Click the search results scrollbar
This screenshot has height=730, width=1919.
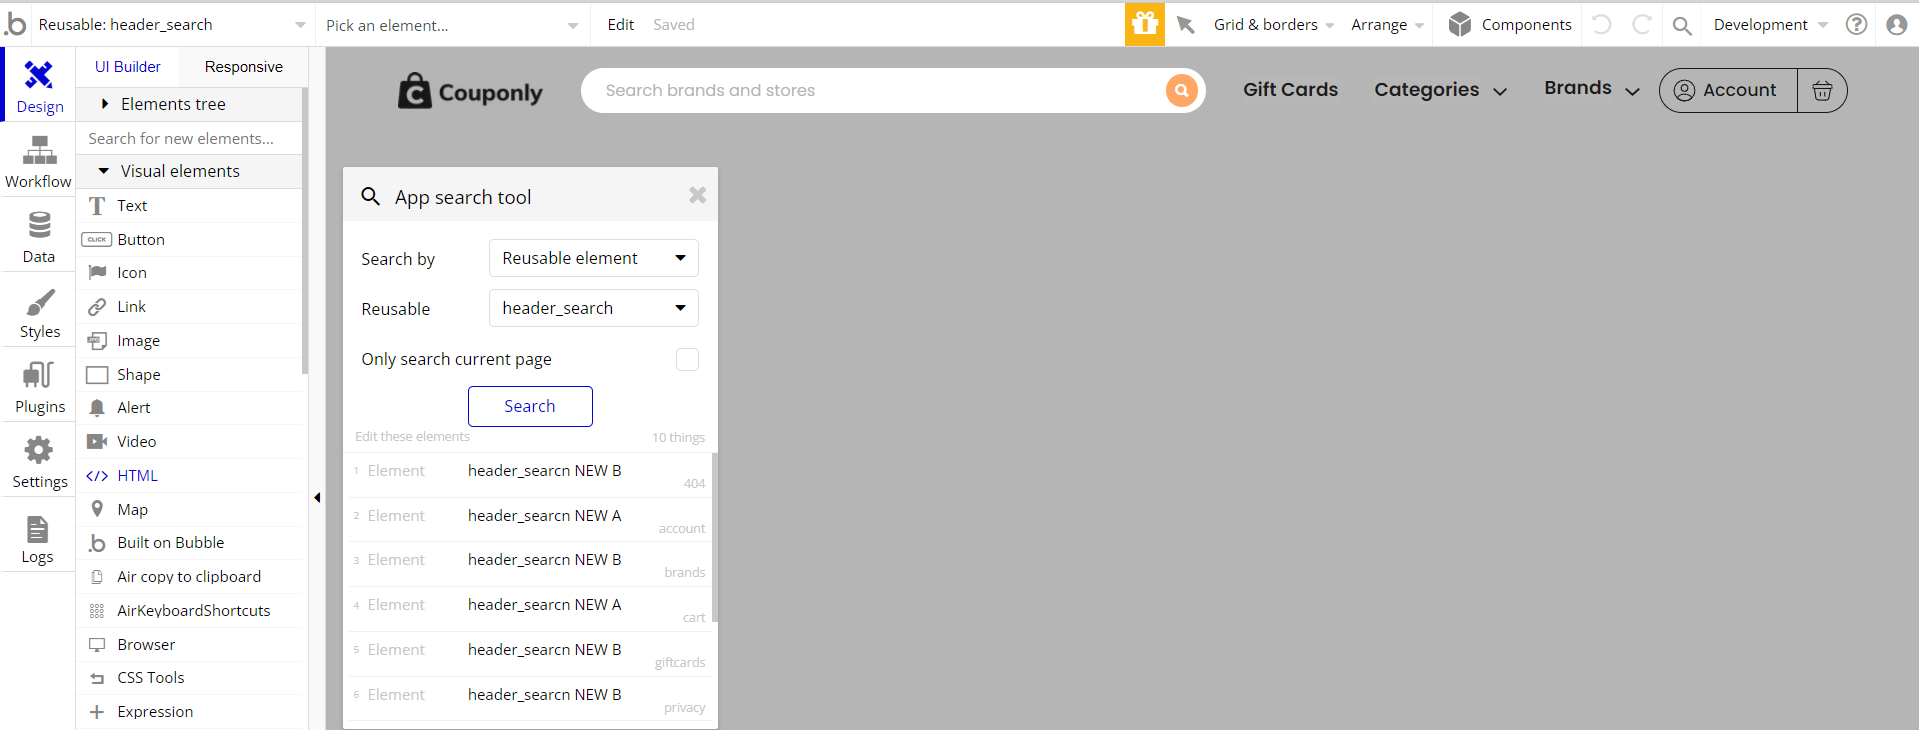tap(715, 538)
